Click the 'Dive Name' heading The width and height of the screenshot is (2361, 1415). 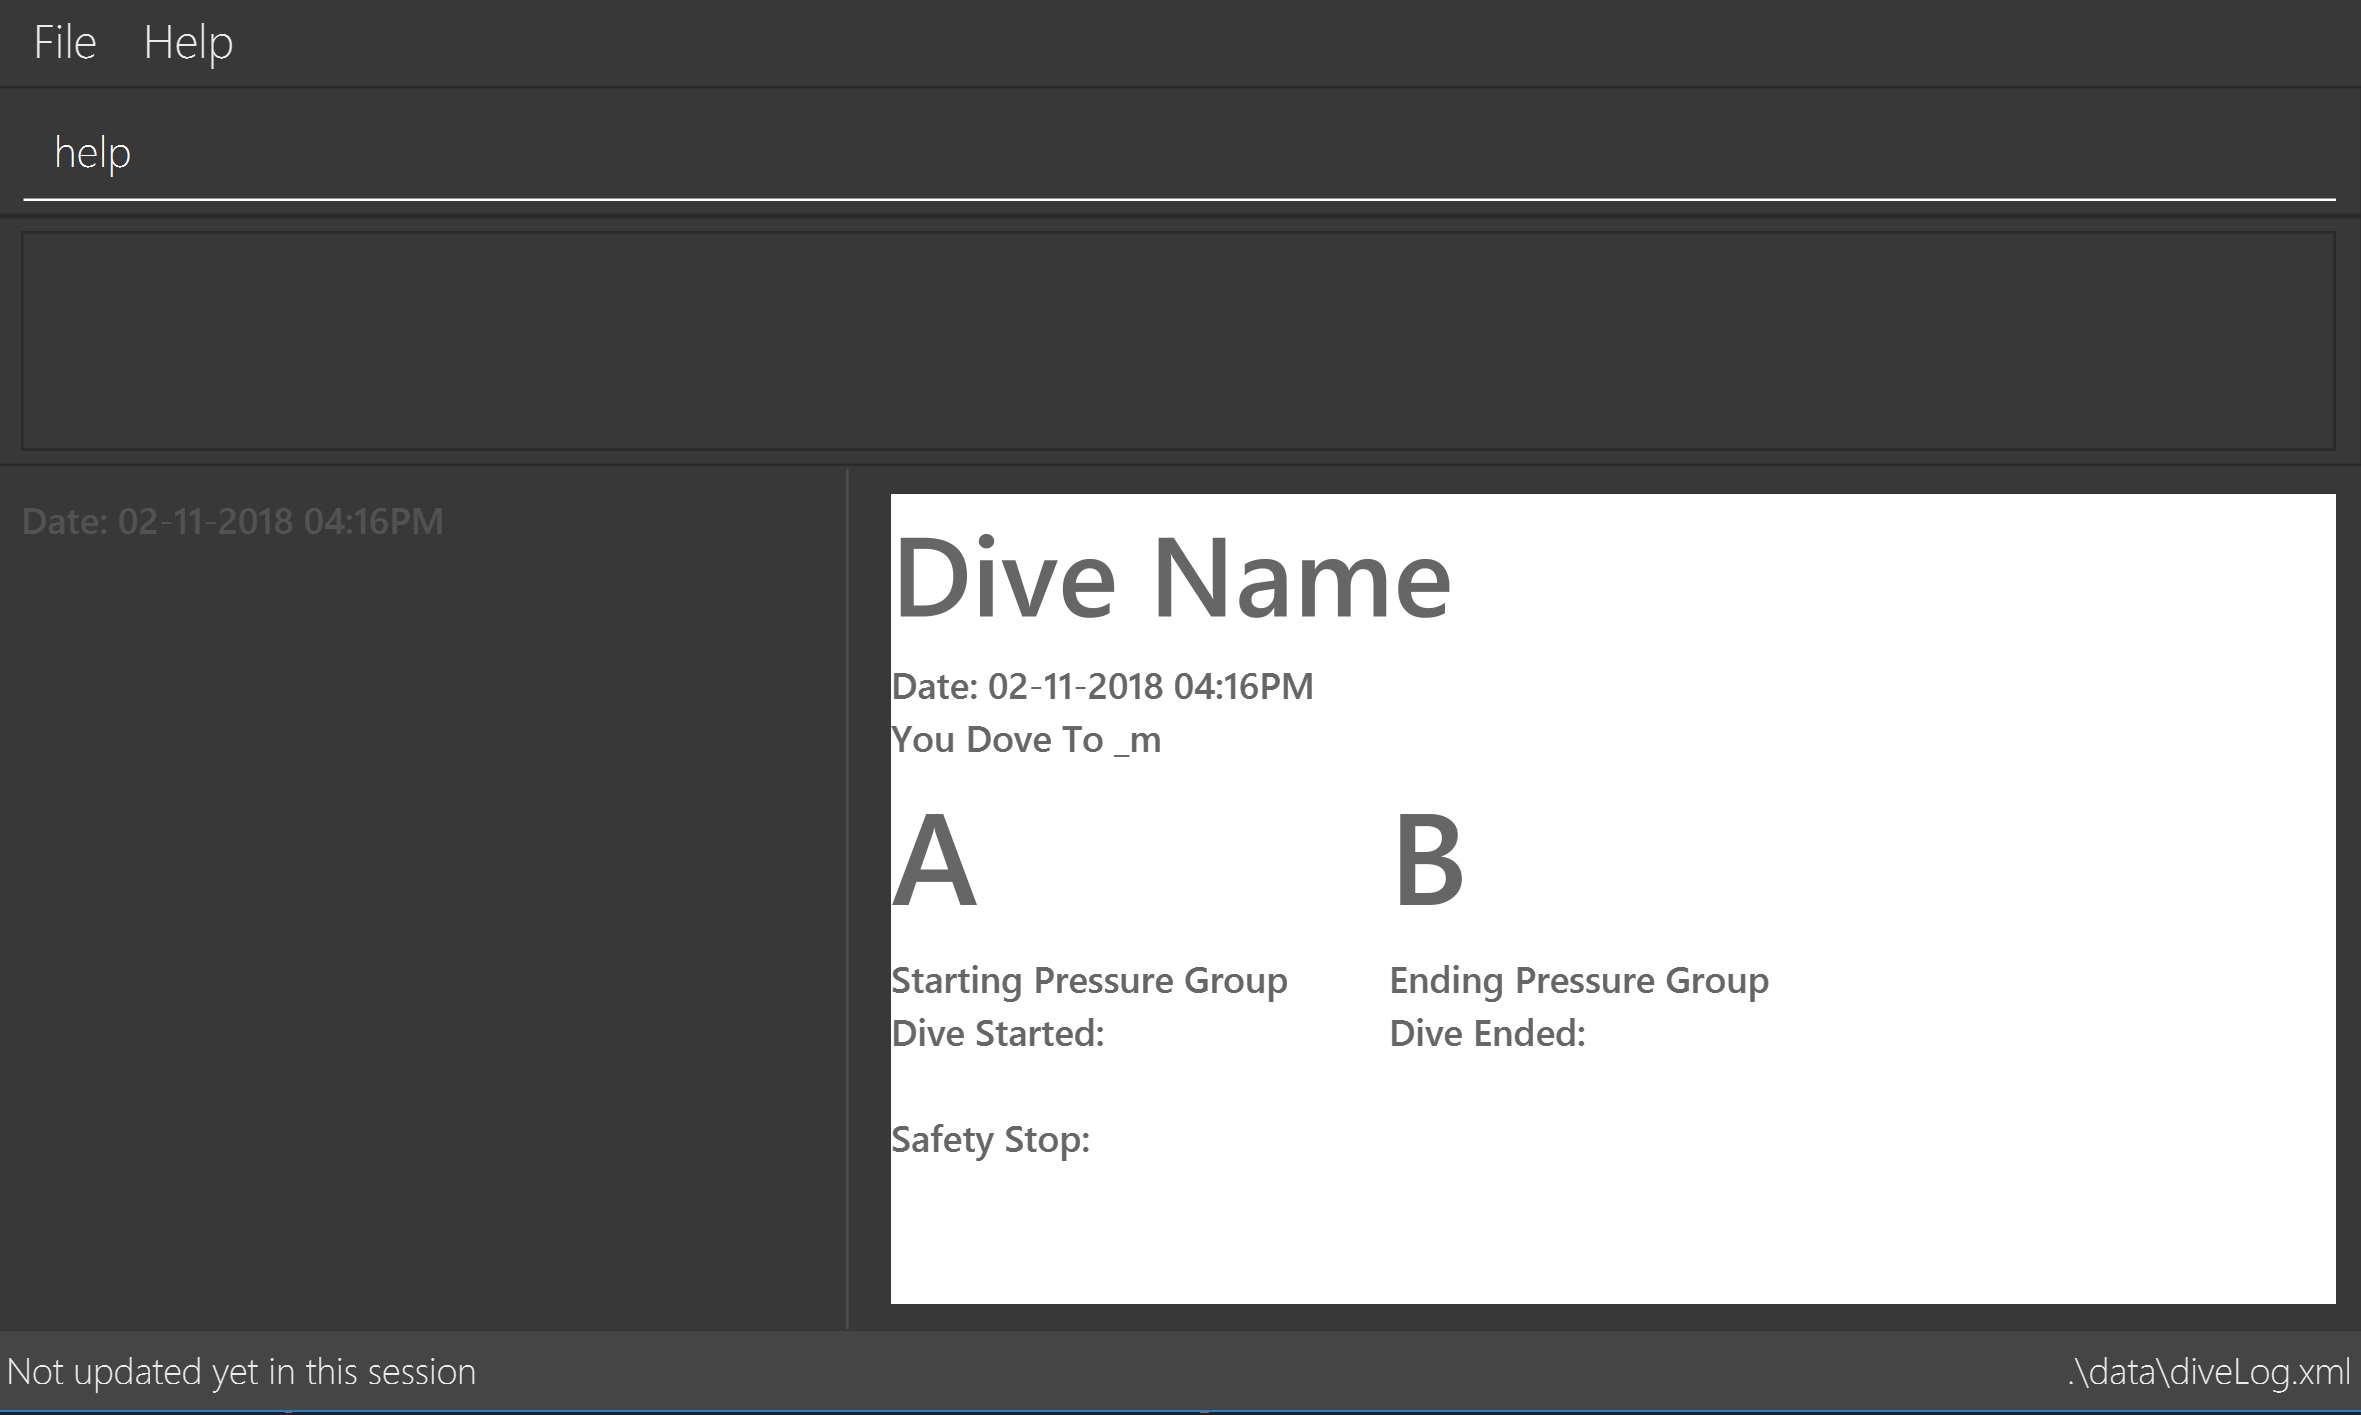pyautogui.click(x=1171, y=579)
